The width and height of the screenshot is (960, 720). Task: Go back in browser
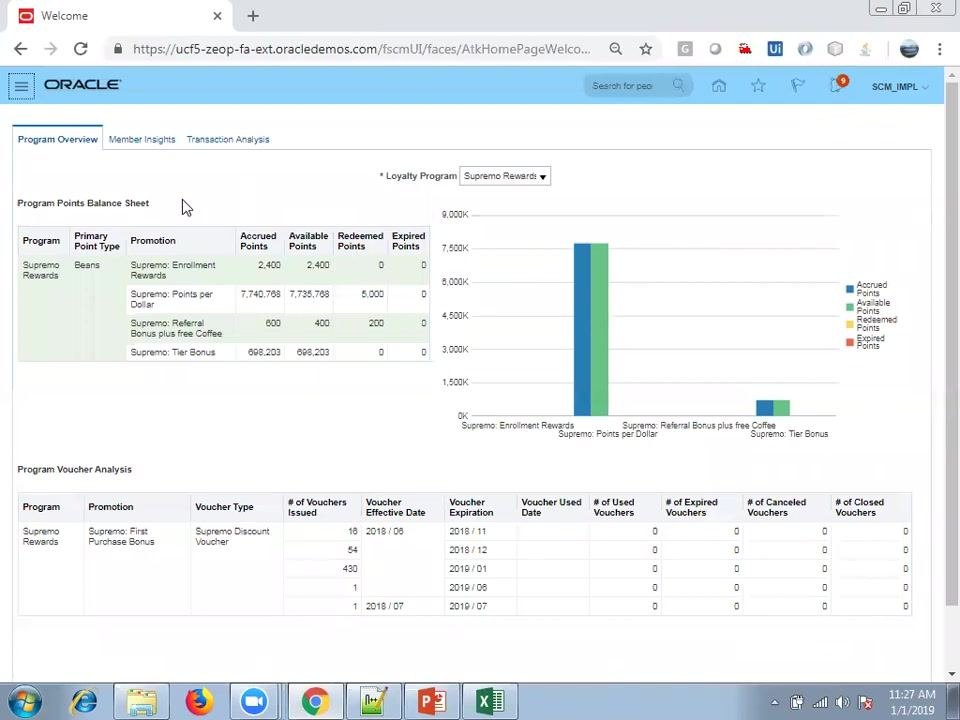pos(20,49)
